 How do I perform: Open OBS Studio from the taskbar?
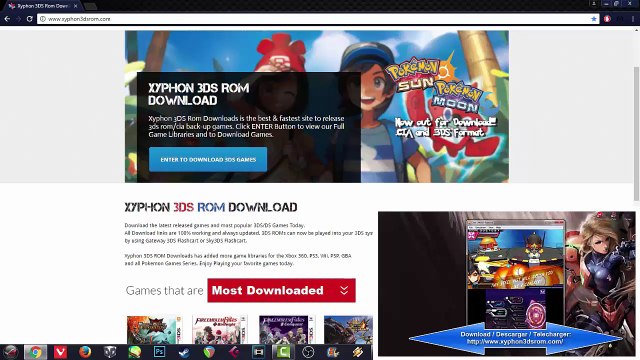pyautogui.click(x=308, y=352)
